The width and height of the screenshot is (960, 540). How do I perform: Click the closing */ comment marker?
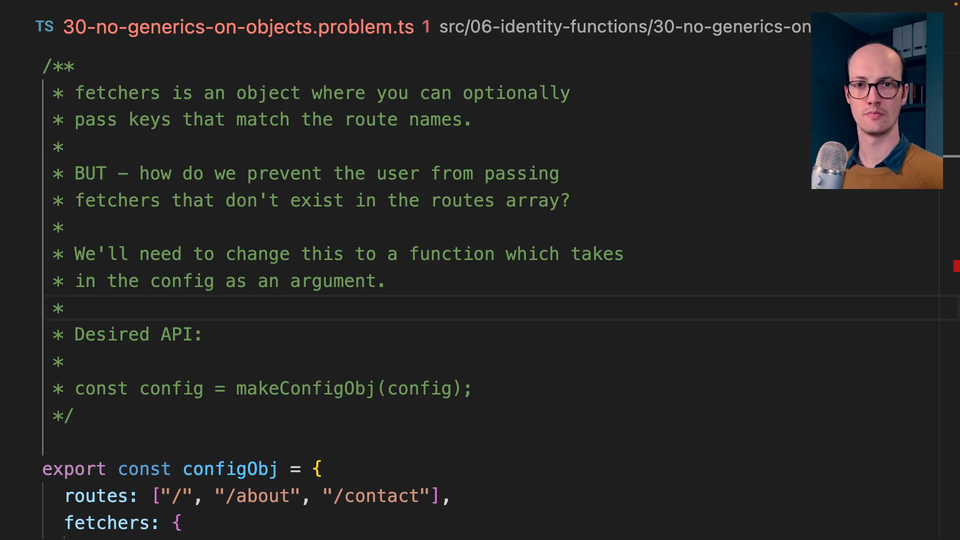tap(63, 415)
